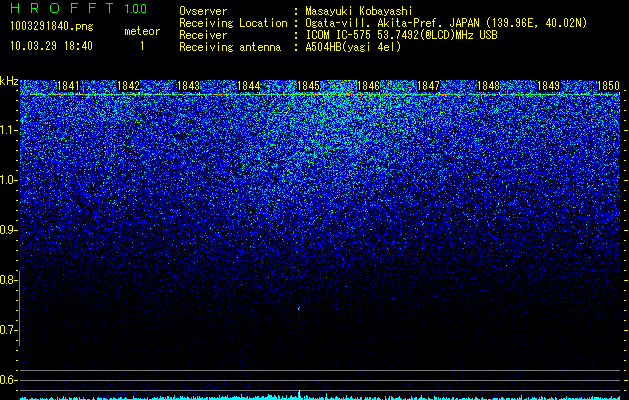The width and height of the screenshot is (629, 400).
Task: Click the 0.7 kHz frequency axis label
Action: click(8, 330)
